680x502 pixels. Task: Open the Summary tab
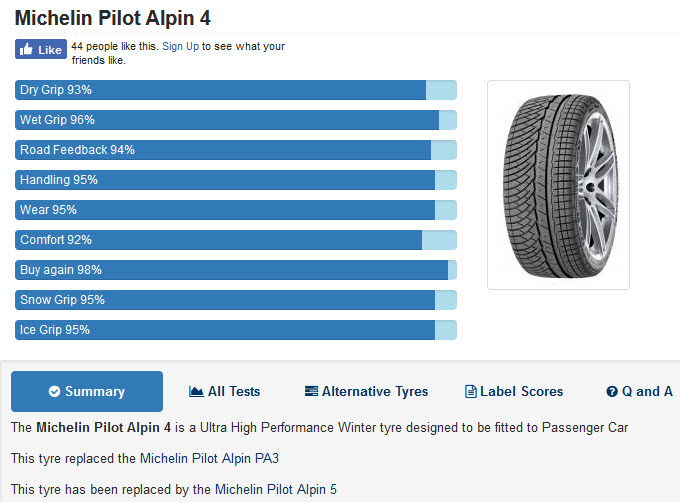pos(87,391)
